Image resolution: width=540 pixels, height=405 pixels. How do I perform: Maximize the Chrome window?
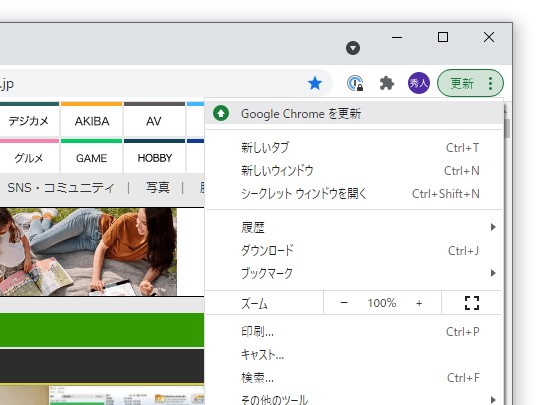point(443,37)
